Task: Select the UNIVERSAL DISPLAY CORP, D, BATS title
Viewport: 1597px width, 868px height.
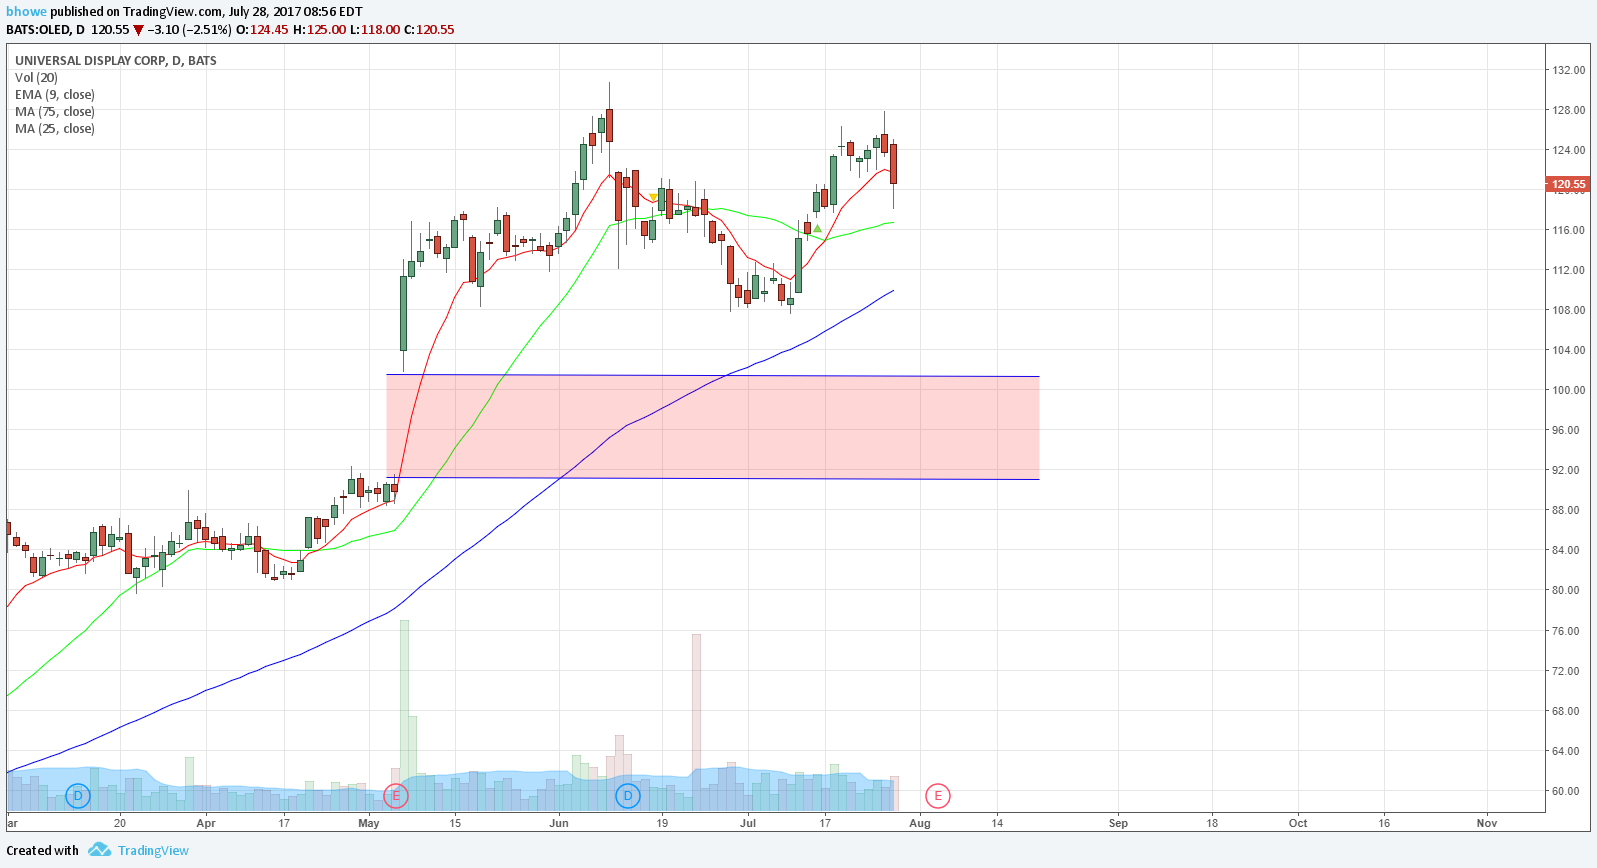Action: (116, 61)
